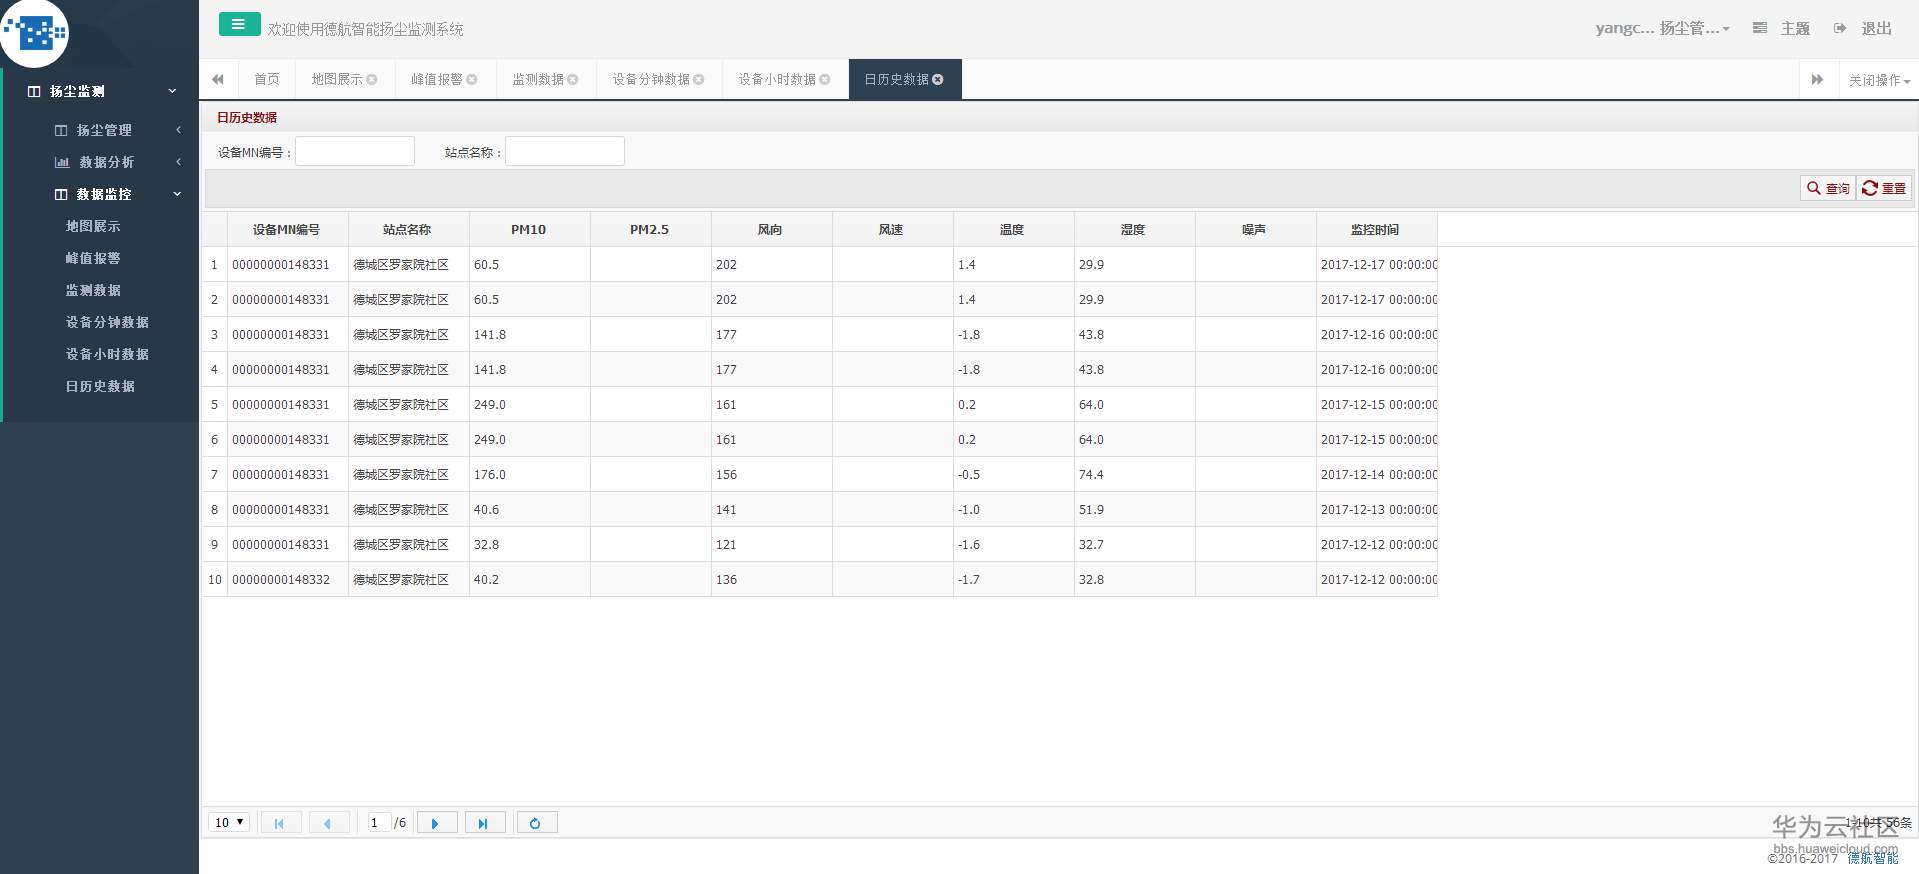This screenshot has height=874, width=1919.
Task: Sort by the 噪声 column header
Action: pyautogui.click(x=1255, y=230)
